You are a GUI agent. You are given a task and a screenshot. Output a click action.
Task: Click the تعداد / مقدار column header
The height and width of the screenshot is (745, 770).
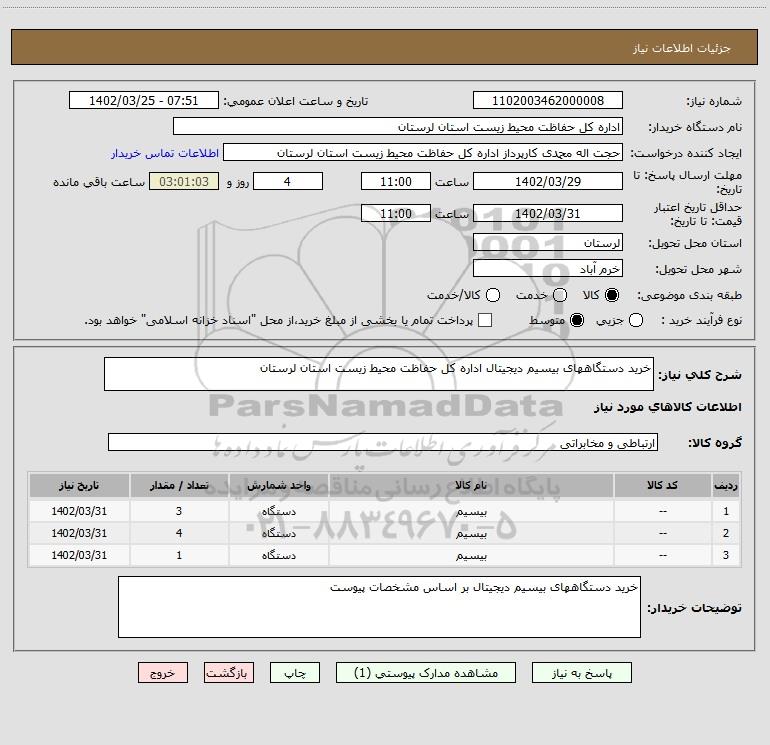tap(179, 486)
